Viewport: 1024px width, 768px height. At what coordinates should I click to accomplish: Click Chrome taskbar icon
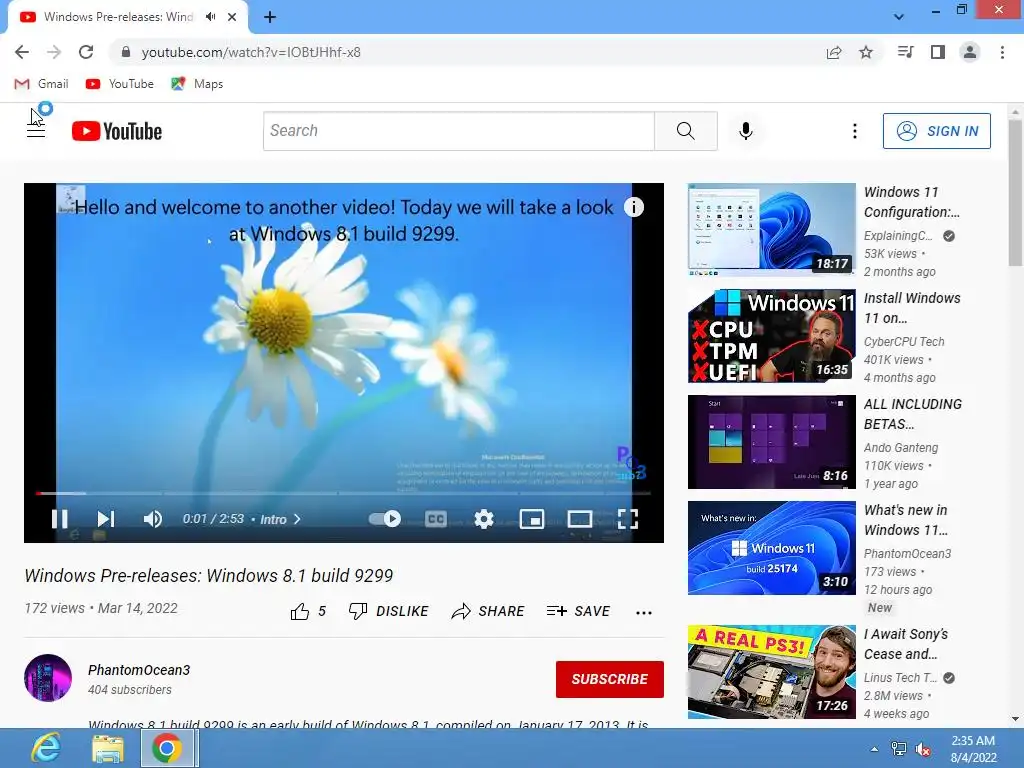click(168, 748)
